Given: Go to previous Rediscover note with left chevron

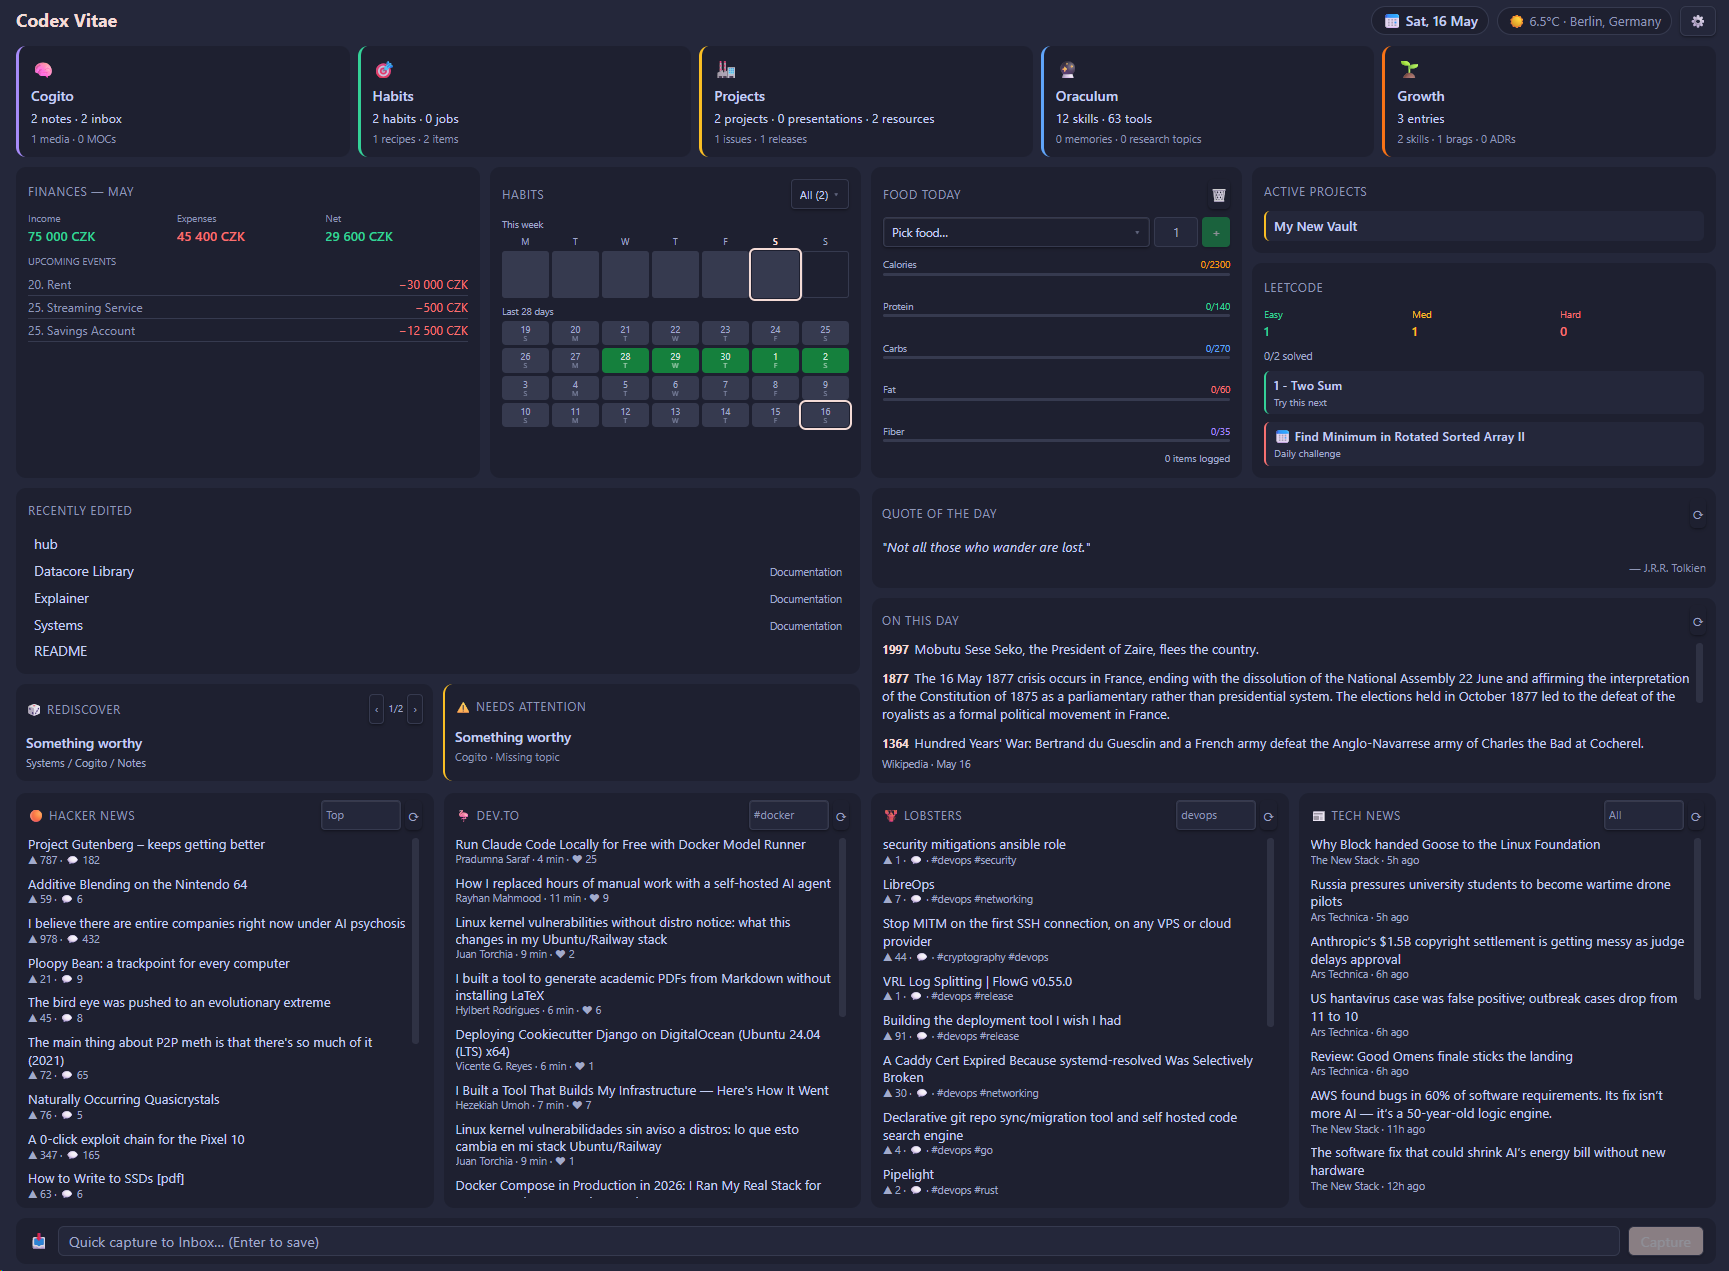Looking at the screenshot, I should pos(376,709).
